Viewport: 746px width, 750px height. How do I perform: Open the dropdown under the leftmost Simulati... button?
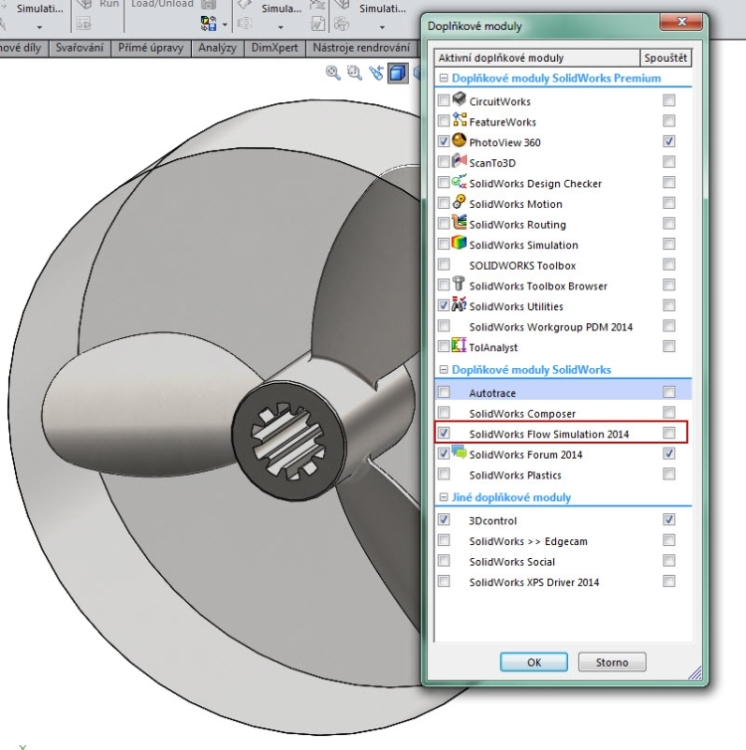[39, 28]
